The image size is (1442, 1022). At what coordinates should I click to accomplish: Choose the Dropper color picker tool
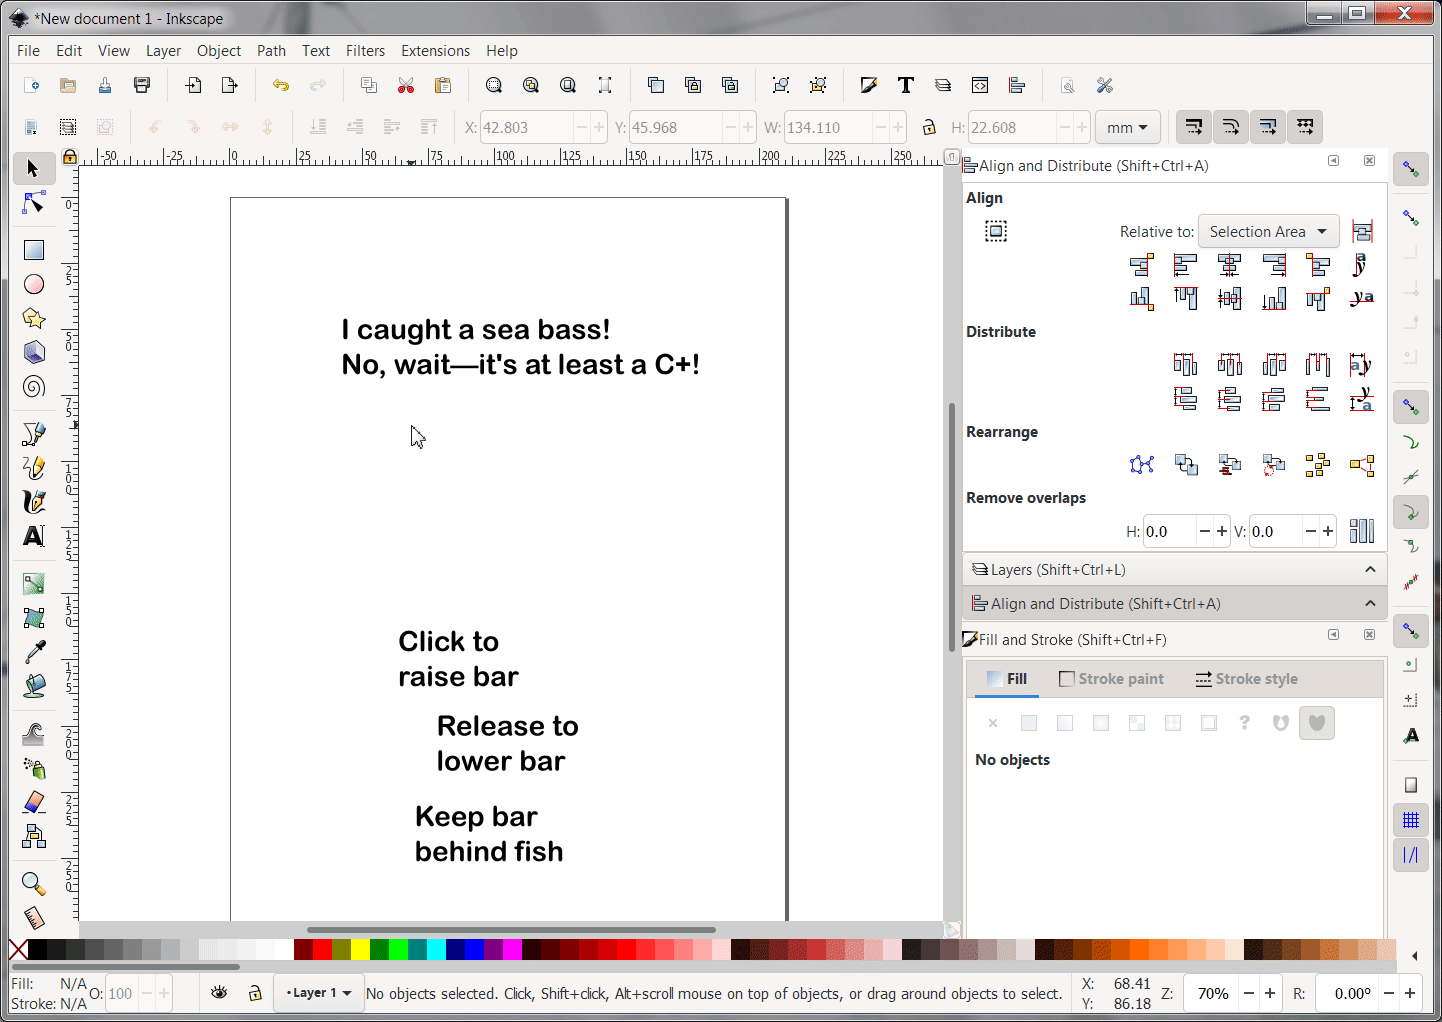pyautogui.click(x=34, y=652)
